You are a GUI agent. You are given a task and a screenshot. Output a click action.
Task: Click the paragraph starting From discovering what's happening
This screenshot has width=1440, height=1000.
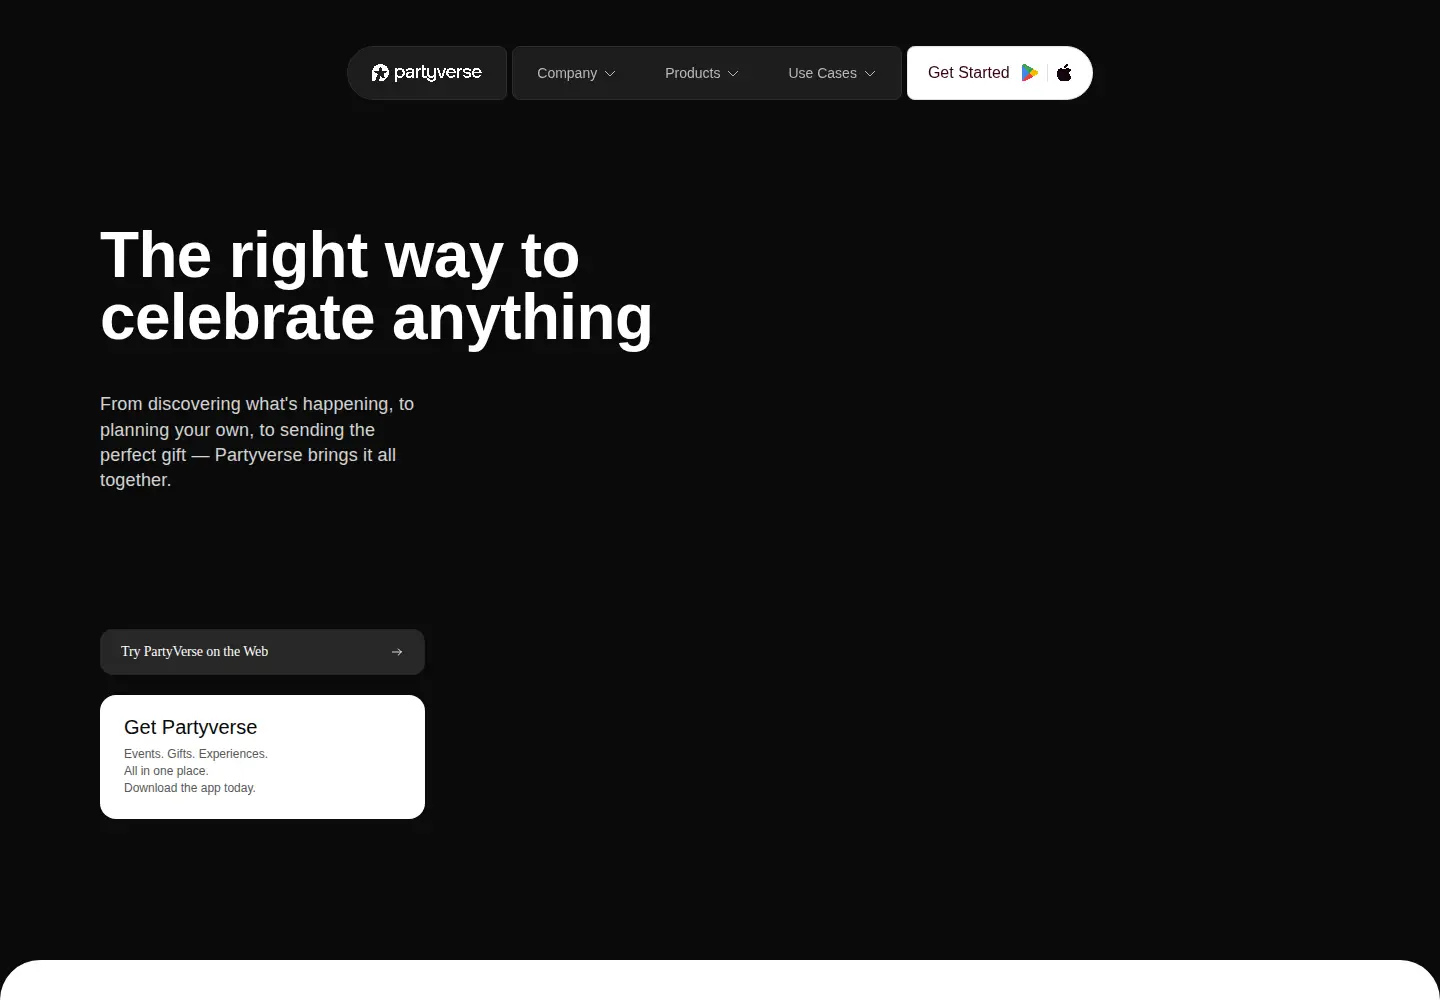point(257,442)
